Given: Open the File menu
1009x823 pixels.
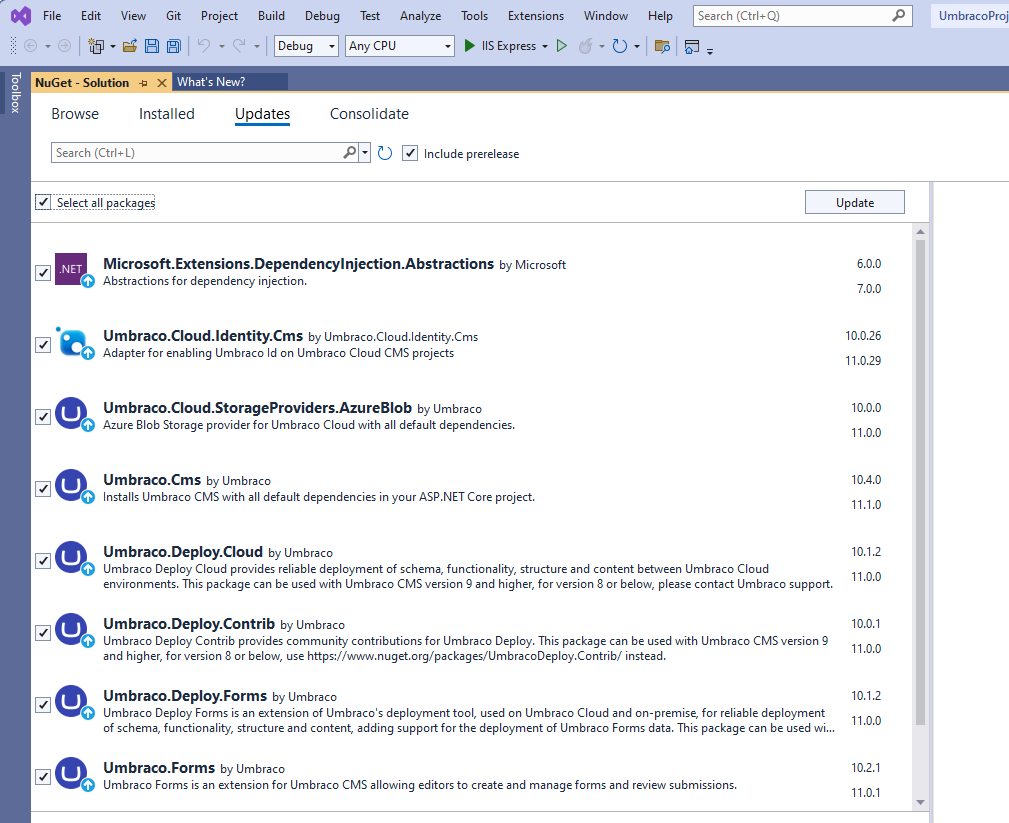Looking at the screenshot, I should (52, 15).
